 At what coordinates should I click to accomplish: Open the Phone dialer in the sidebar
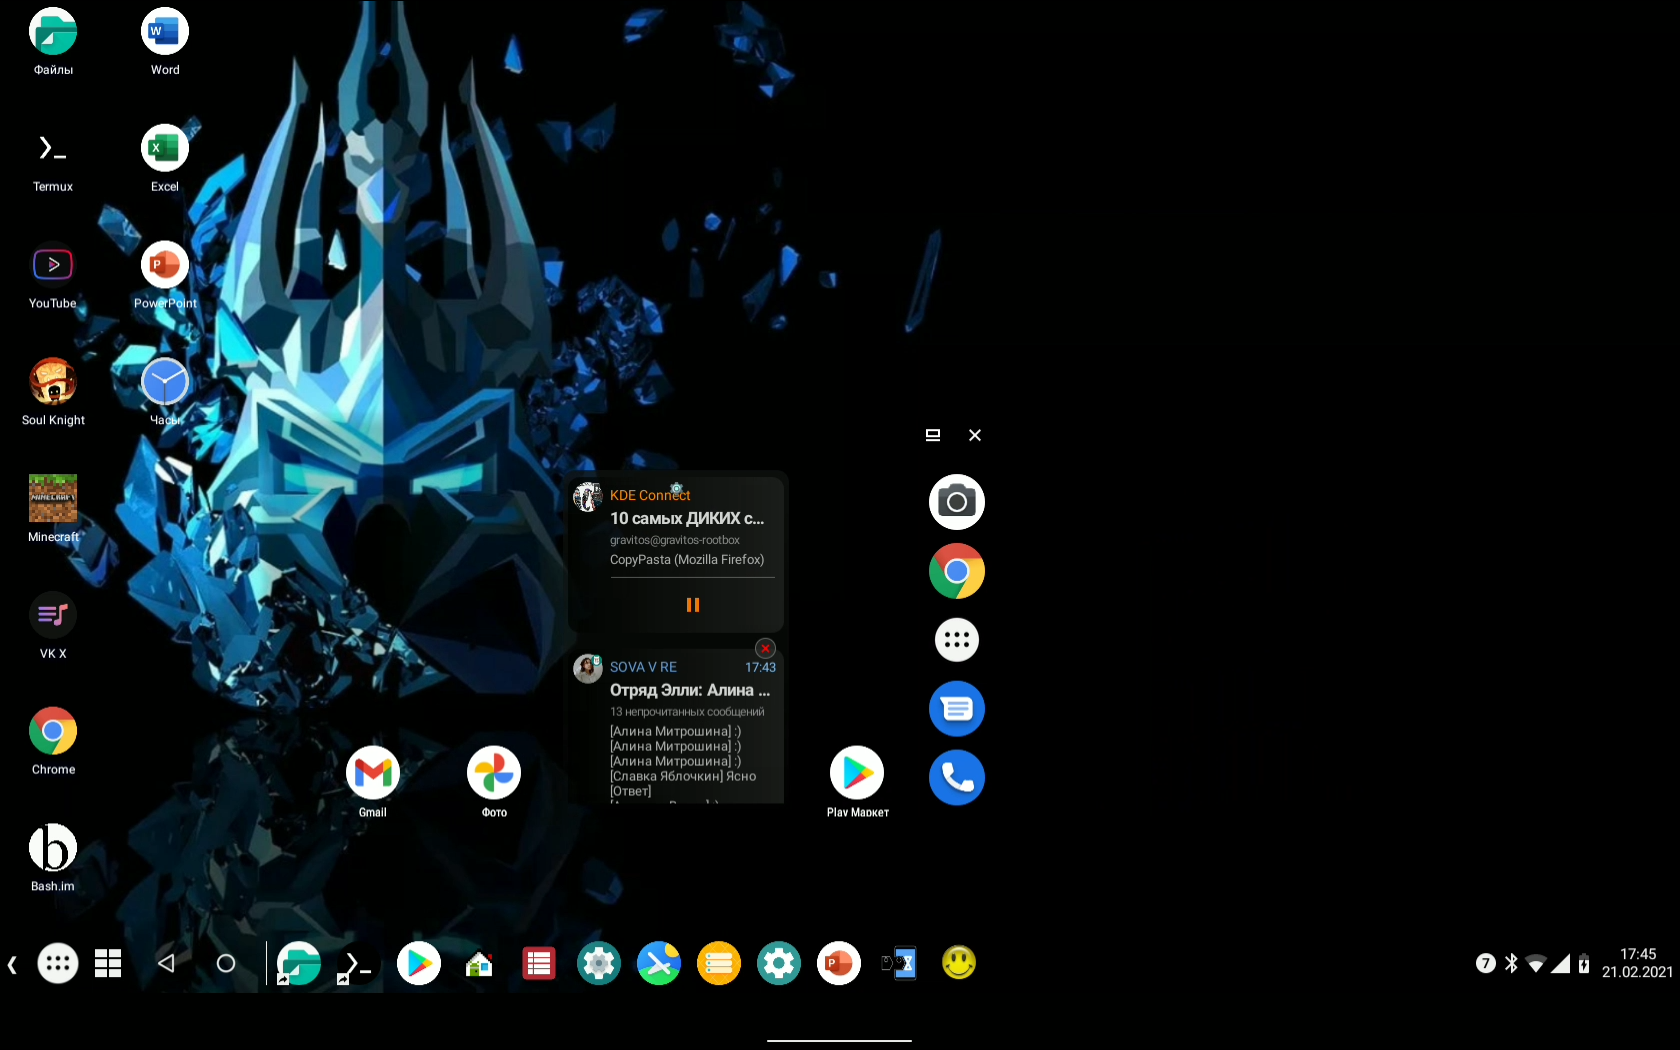[x=956, y=777]
